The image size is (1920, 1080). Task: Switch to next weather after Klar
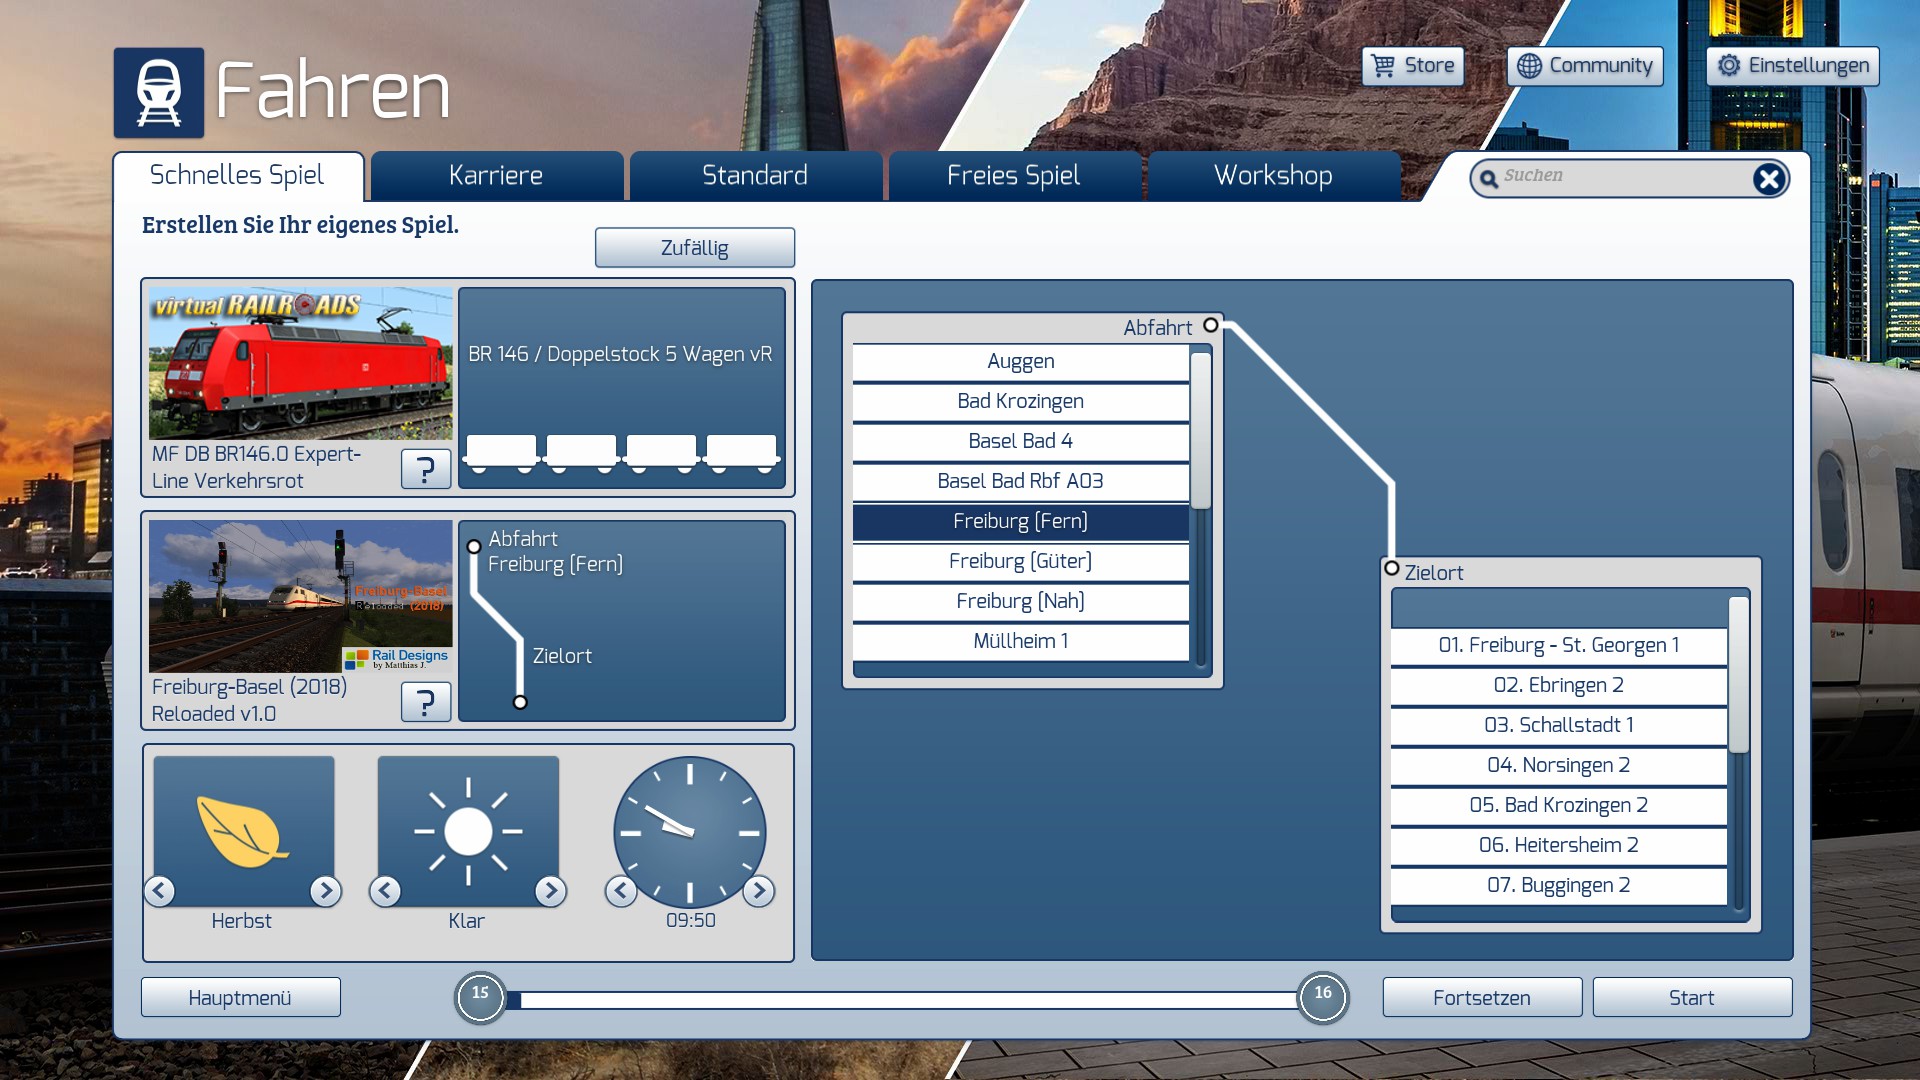tap(550, 890)
